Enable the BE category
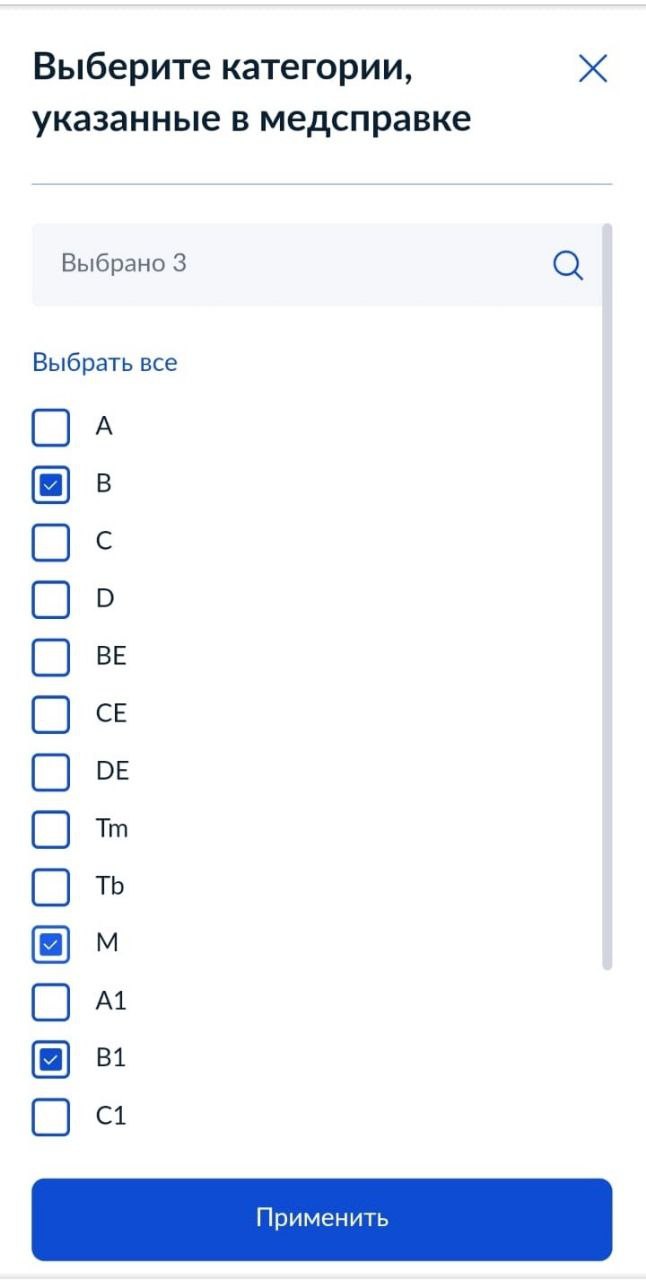646x1280 pixels. coord(51,658)
